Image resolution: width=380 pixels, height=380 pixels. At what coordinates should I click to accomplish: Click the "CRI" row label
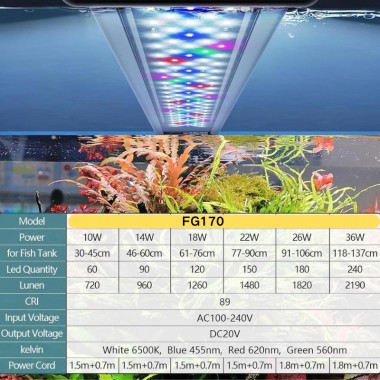[x=32, y=301]
